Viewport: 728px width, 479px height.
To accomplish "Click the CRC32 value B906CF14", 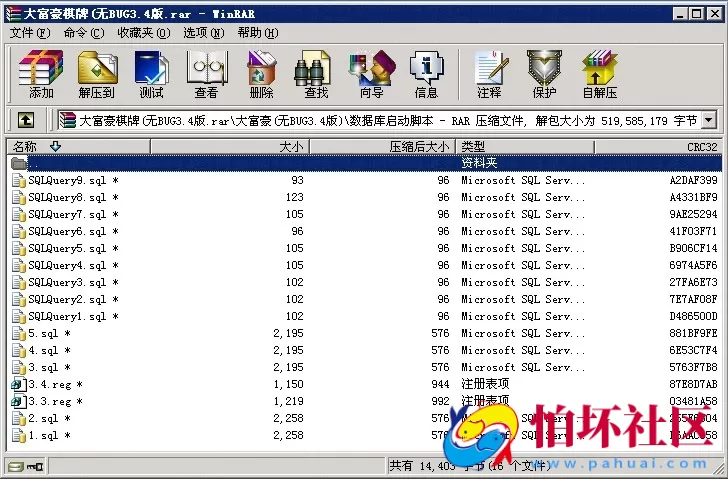I will tap(693, 248).
